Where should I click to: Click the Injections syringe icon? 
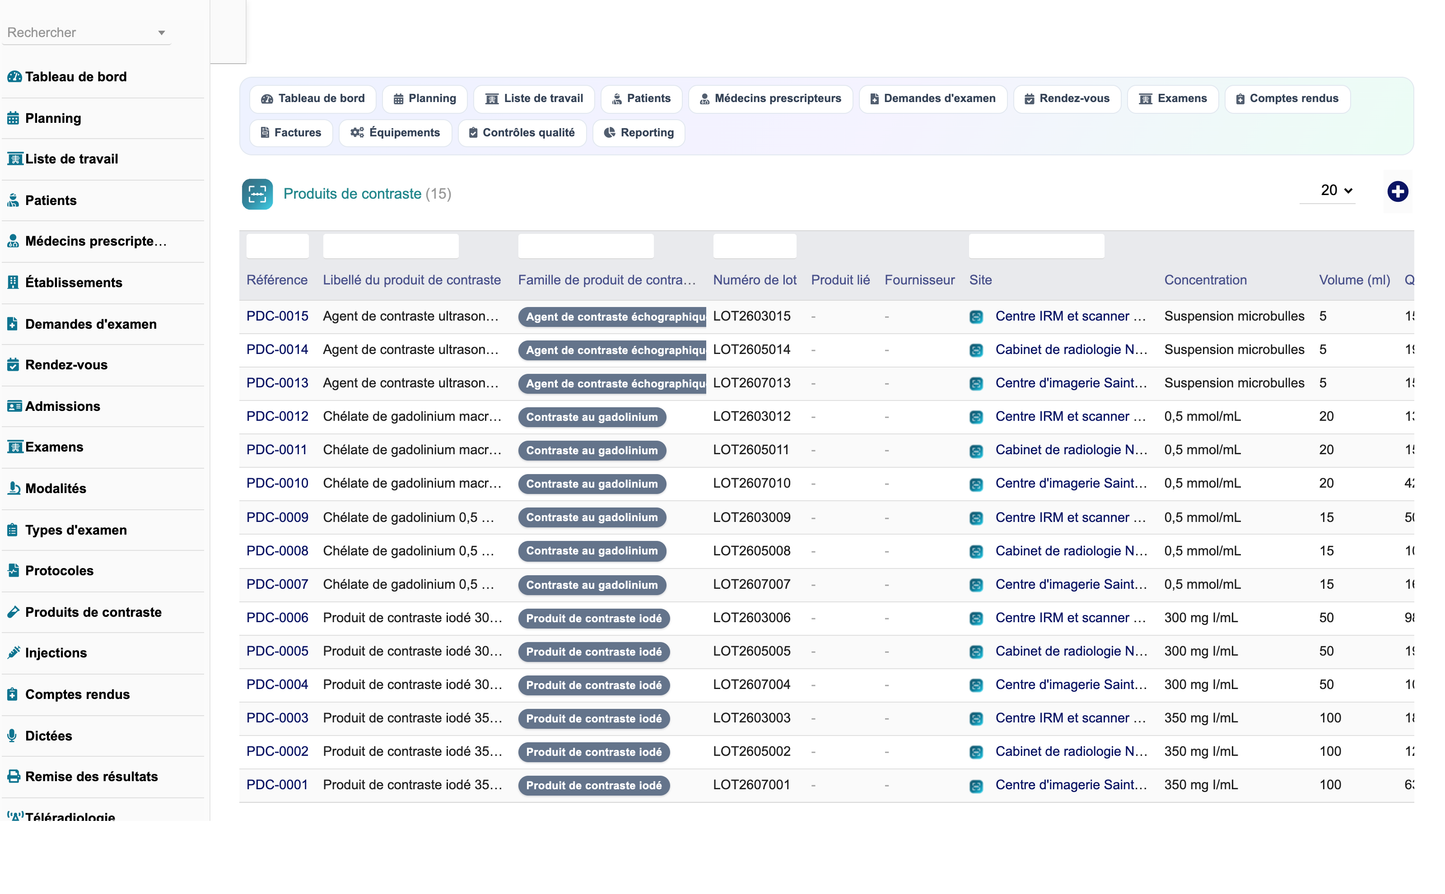coord(13,653)
